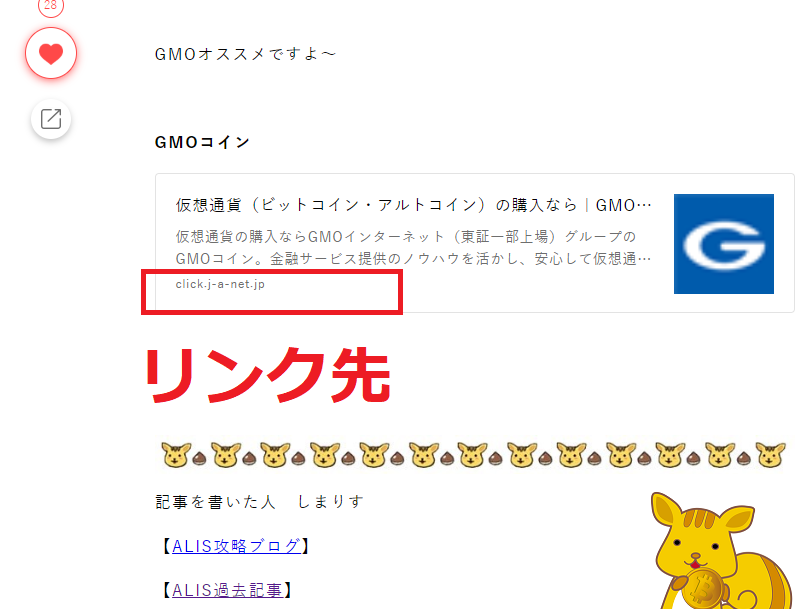Click the first chestnut icon in the divider

(x=199, y=458)
